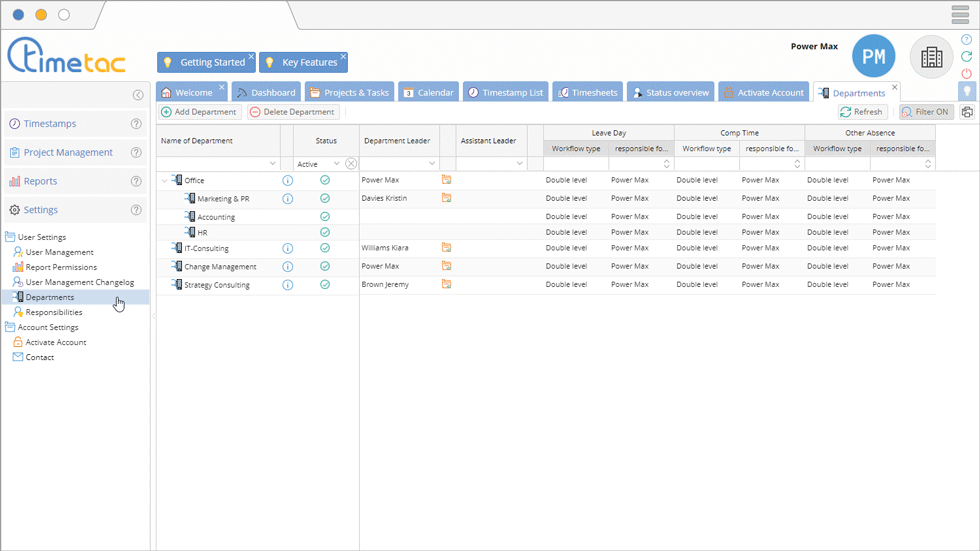This screenshot has height=551, width=980.
Task: Open info for Marketing & PR department
Action: click(x=288, y=199)
